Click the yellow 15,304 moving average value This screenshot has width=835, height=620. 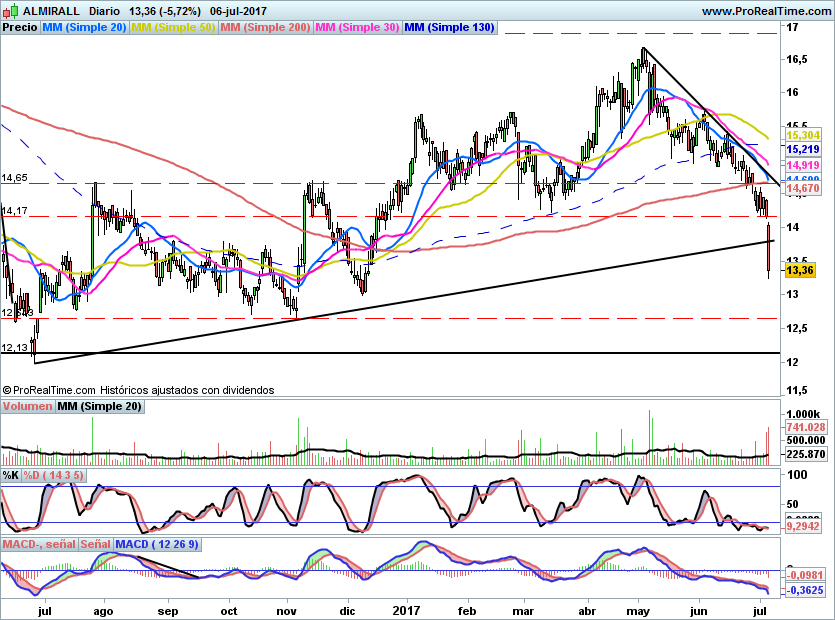[803, 135]
